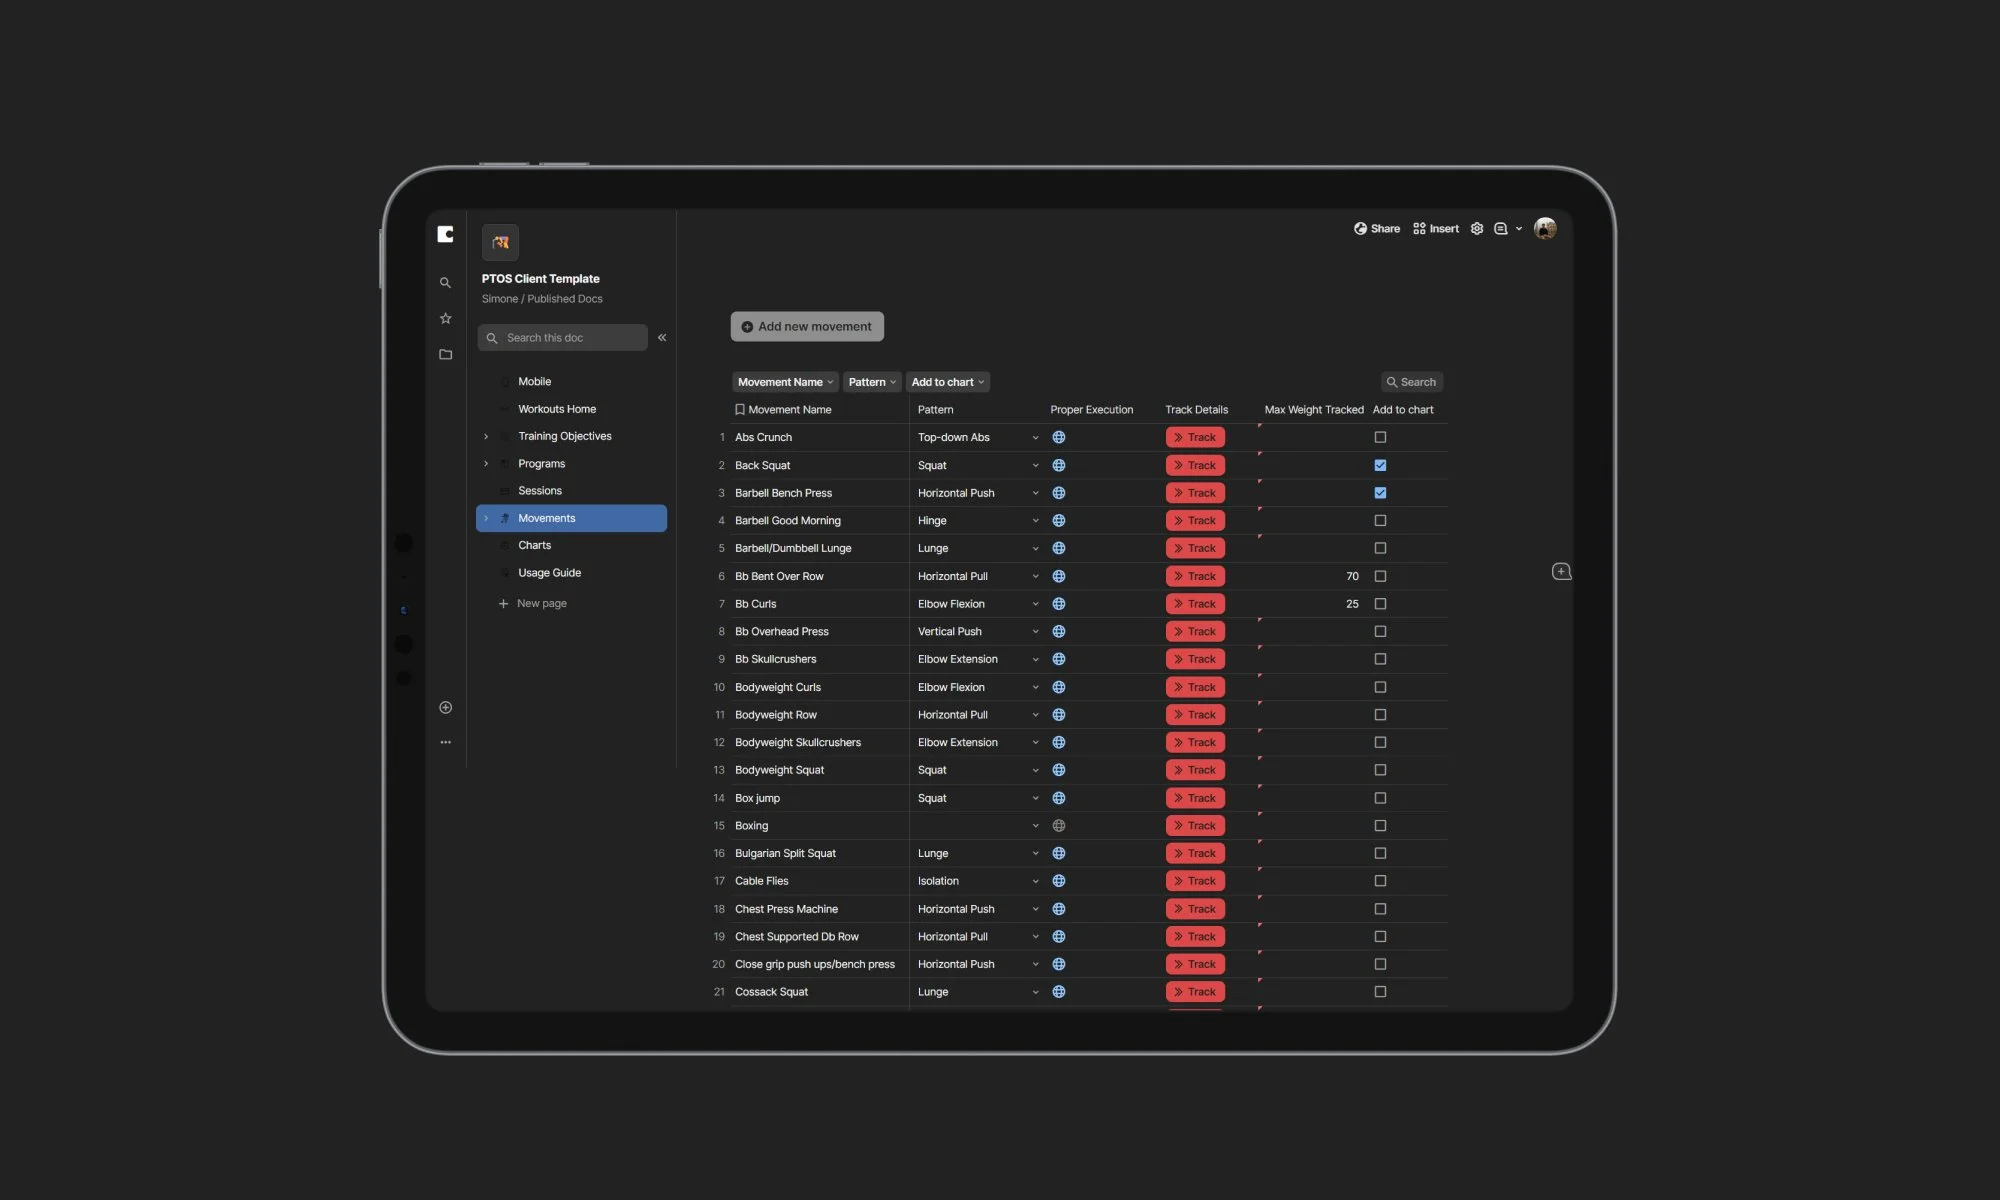Check Add to chart for Abs Crunch
2000x1200 pixels.
[1380, 438]
